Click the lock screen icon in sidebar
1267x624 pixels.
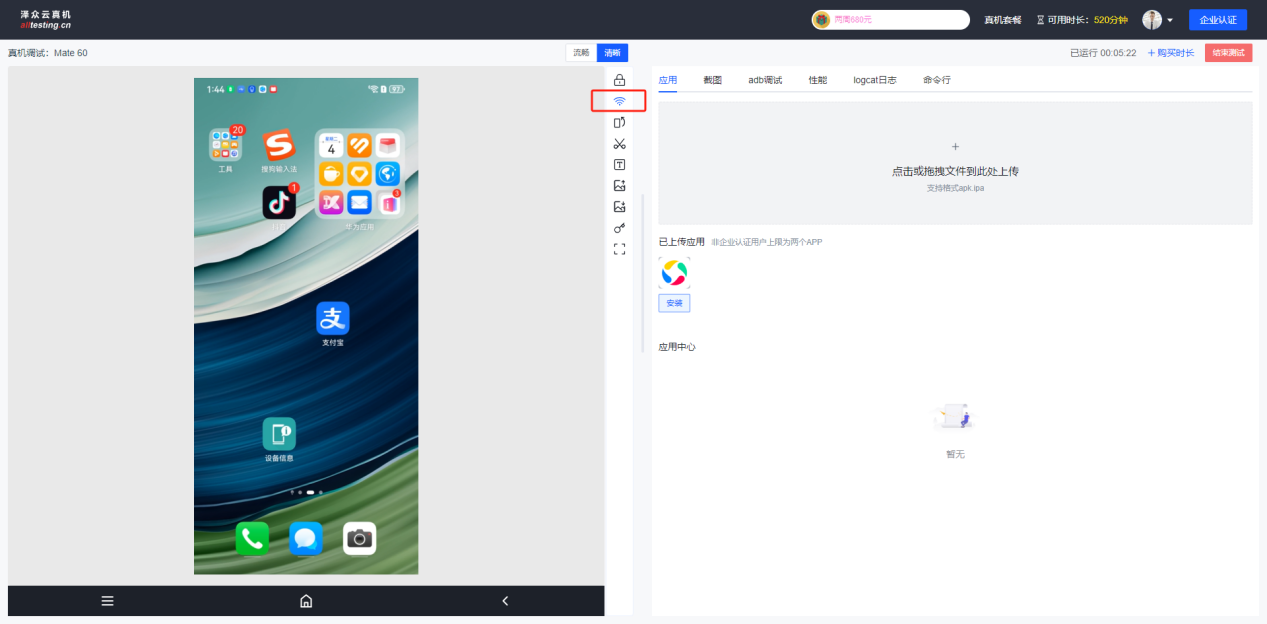[x=619, y=80]
